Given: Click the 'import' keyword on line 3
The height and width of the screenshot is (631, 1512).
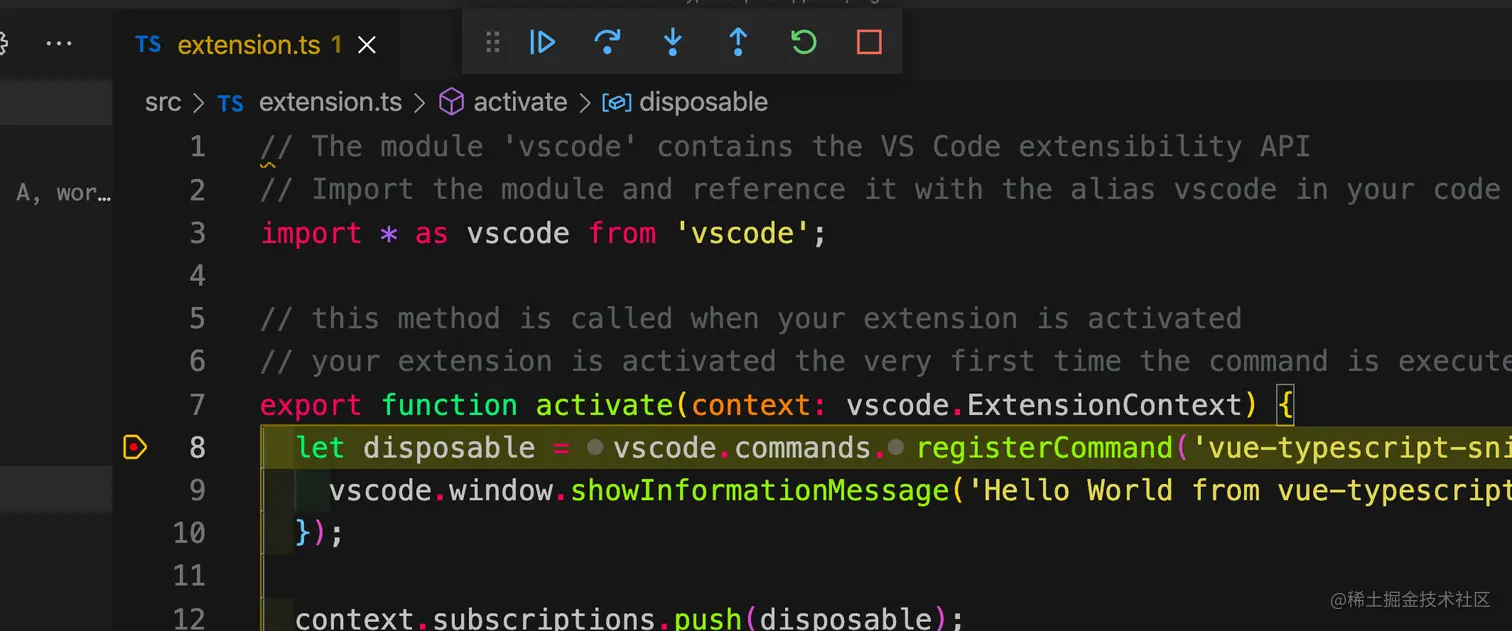Looking at the screenshot, I should pyautogui.click(x=311, y=234).
